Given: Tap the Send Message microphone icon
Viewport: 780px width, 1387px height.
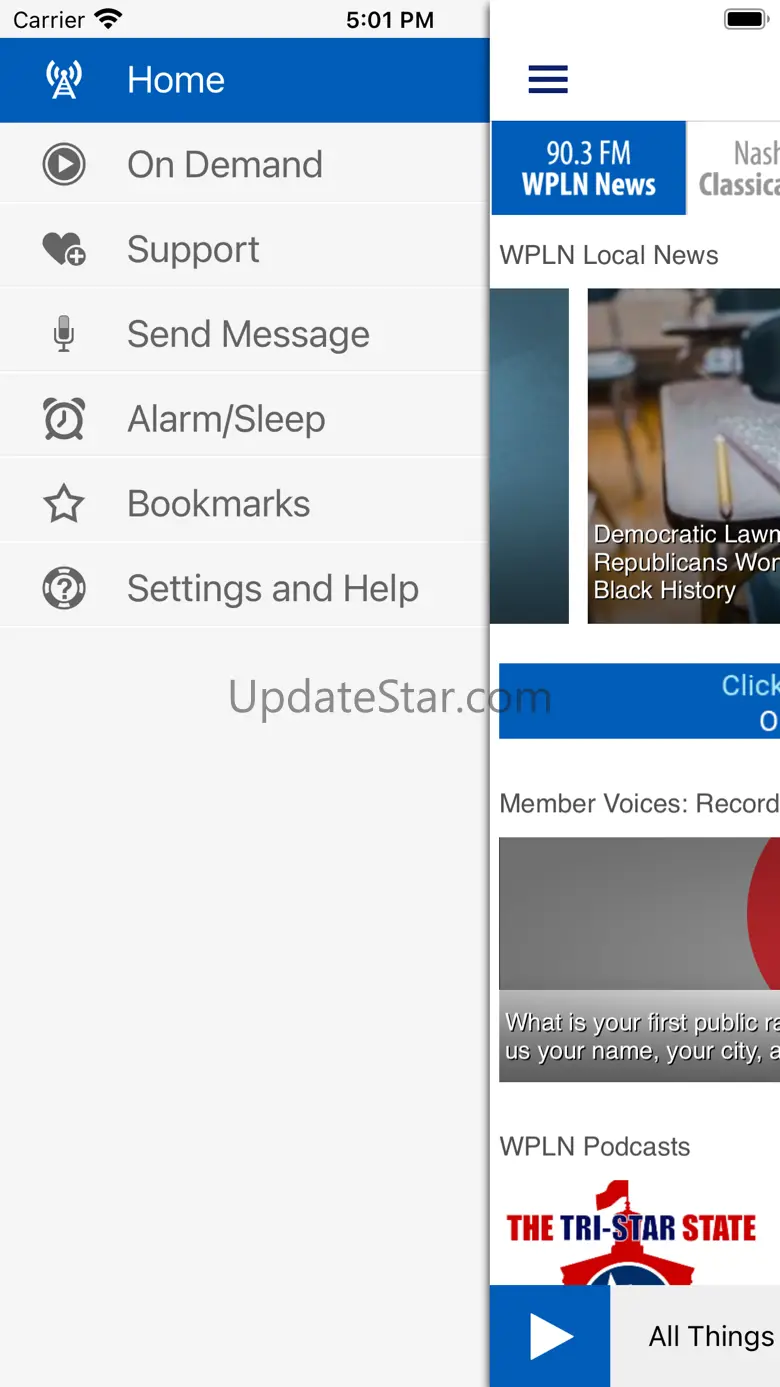Looking at the screenshot, I should point(64,334).
